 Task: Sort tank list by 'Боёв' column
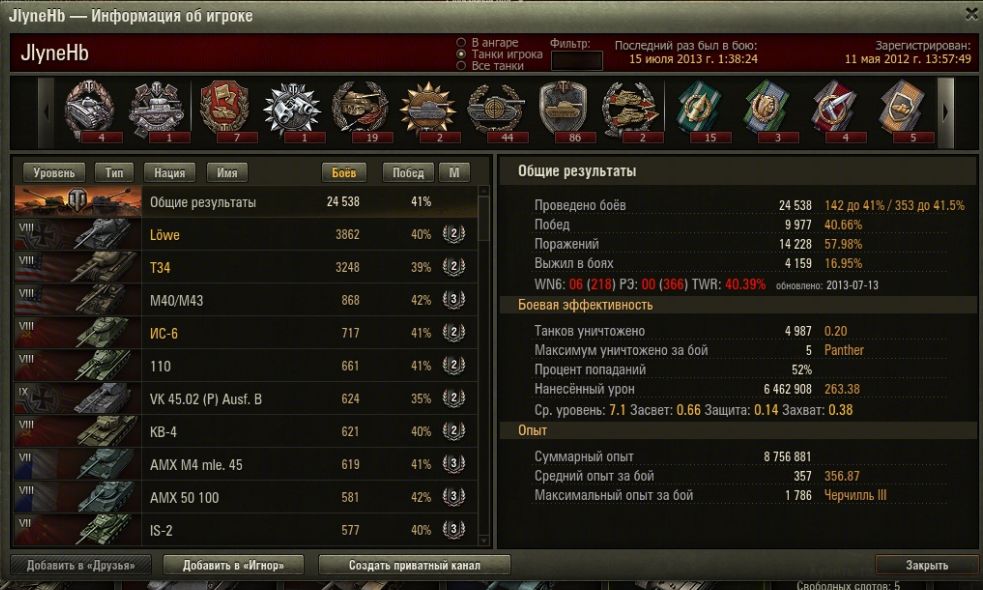tap(344, 172)
